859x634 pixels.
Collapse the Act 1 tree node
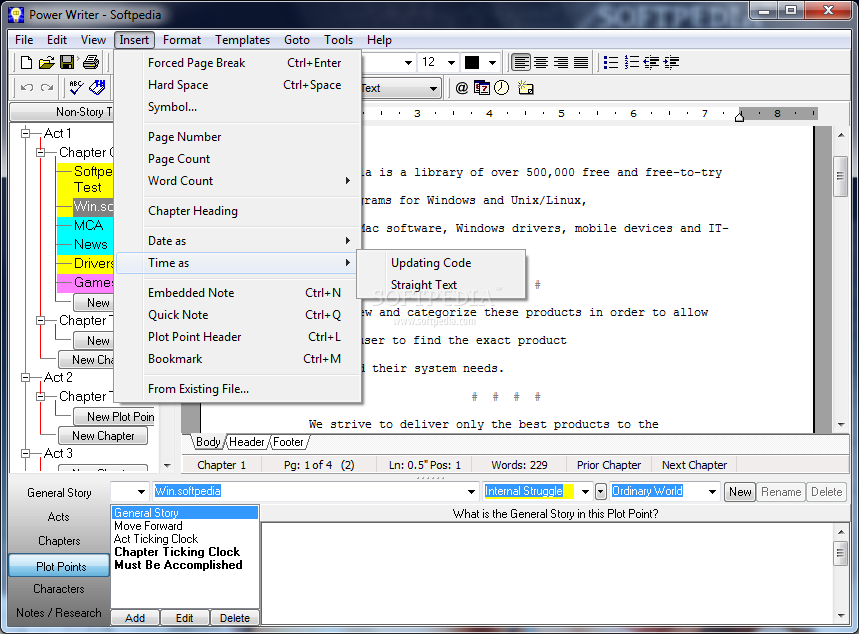(x=25, y=133)
